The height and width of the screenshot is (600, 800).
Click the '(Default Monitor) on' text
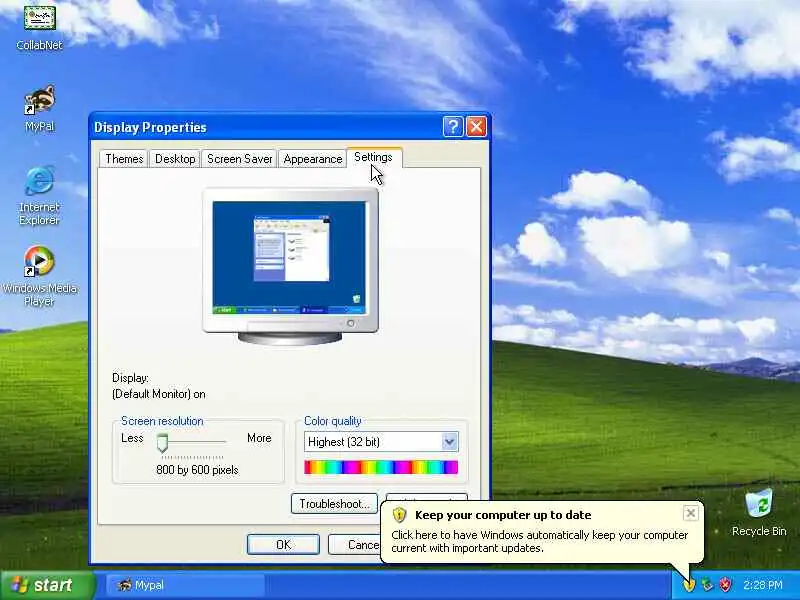159,394
